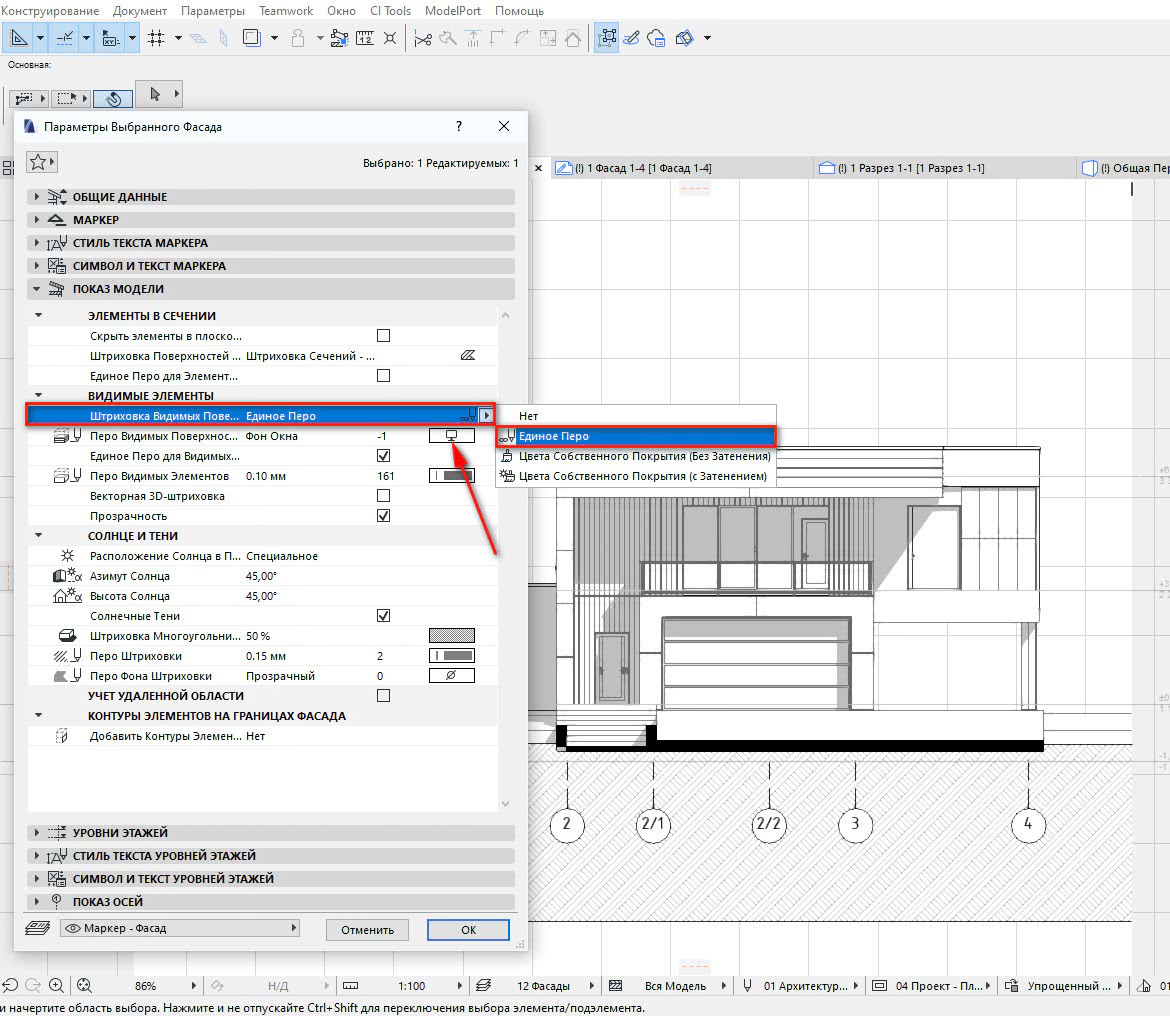Screen dimensions: 1170x1016
Task: Choose 'Единое Перо' from popup menu
Action: pyautogui.click(x=553, y=436)
